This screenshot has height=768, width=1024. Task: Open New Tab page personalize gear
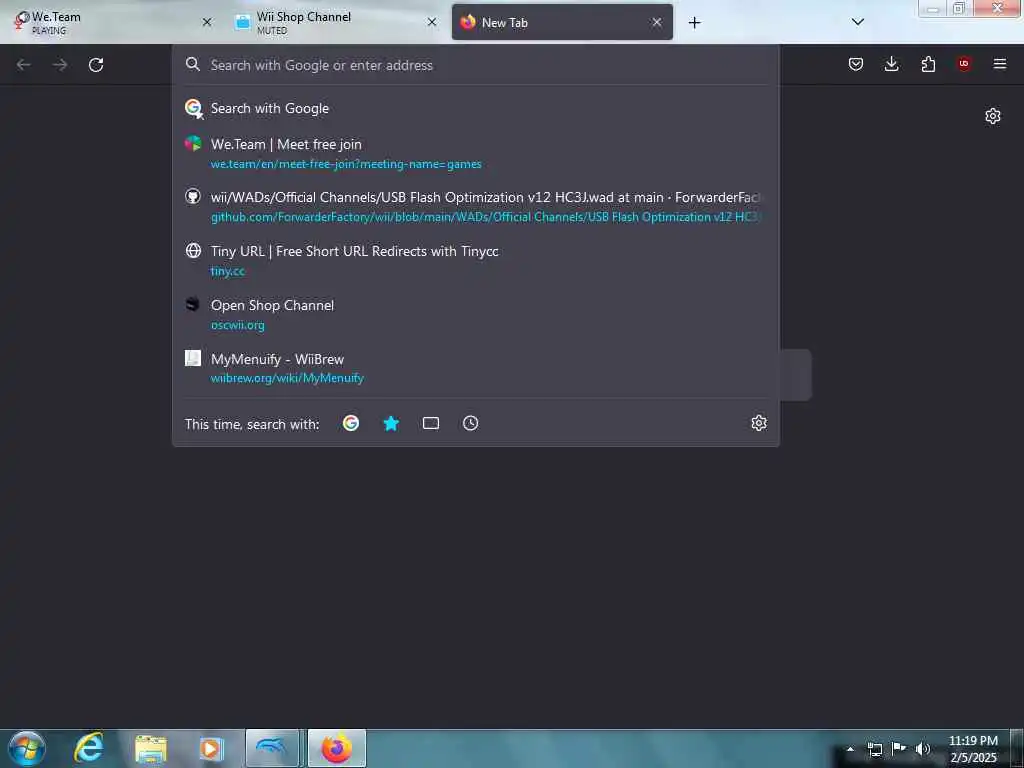pyautogui.click(x=993, y=116)
